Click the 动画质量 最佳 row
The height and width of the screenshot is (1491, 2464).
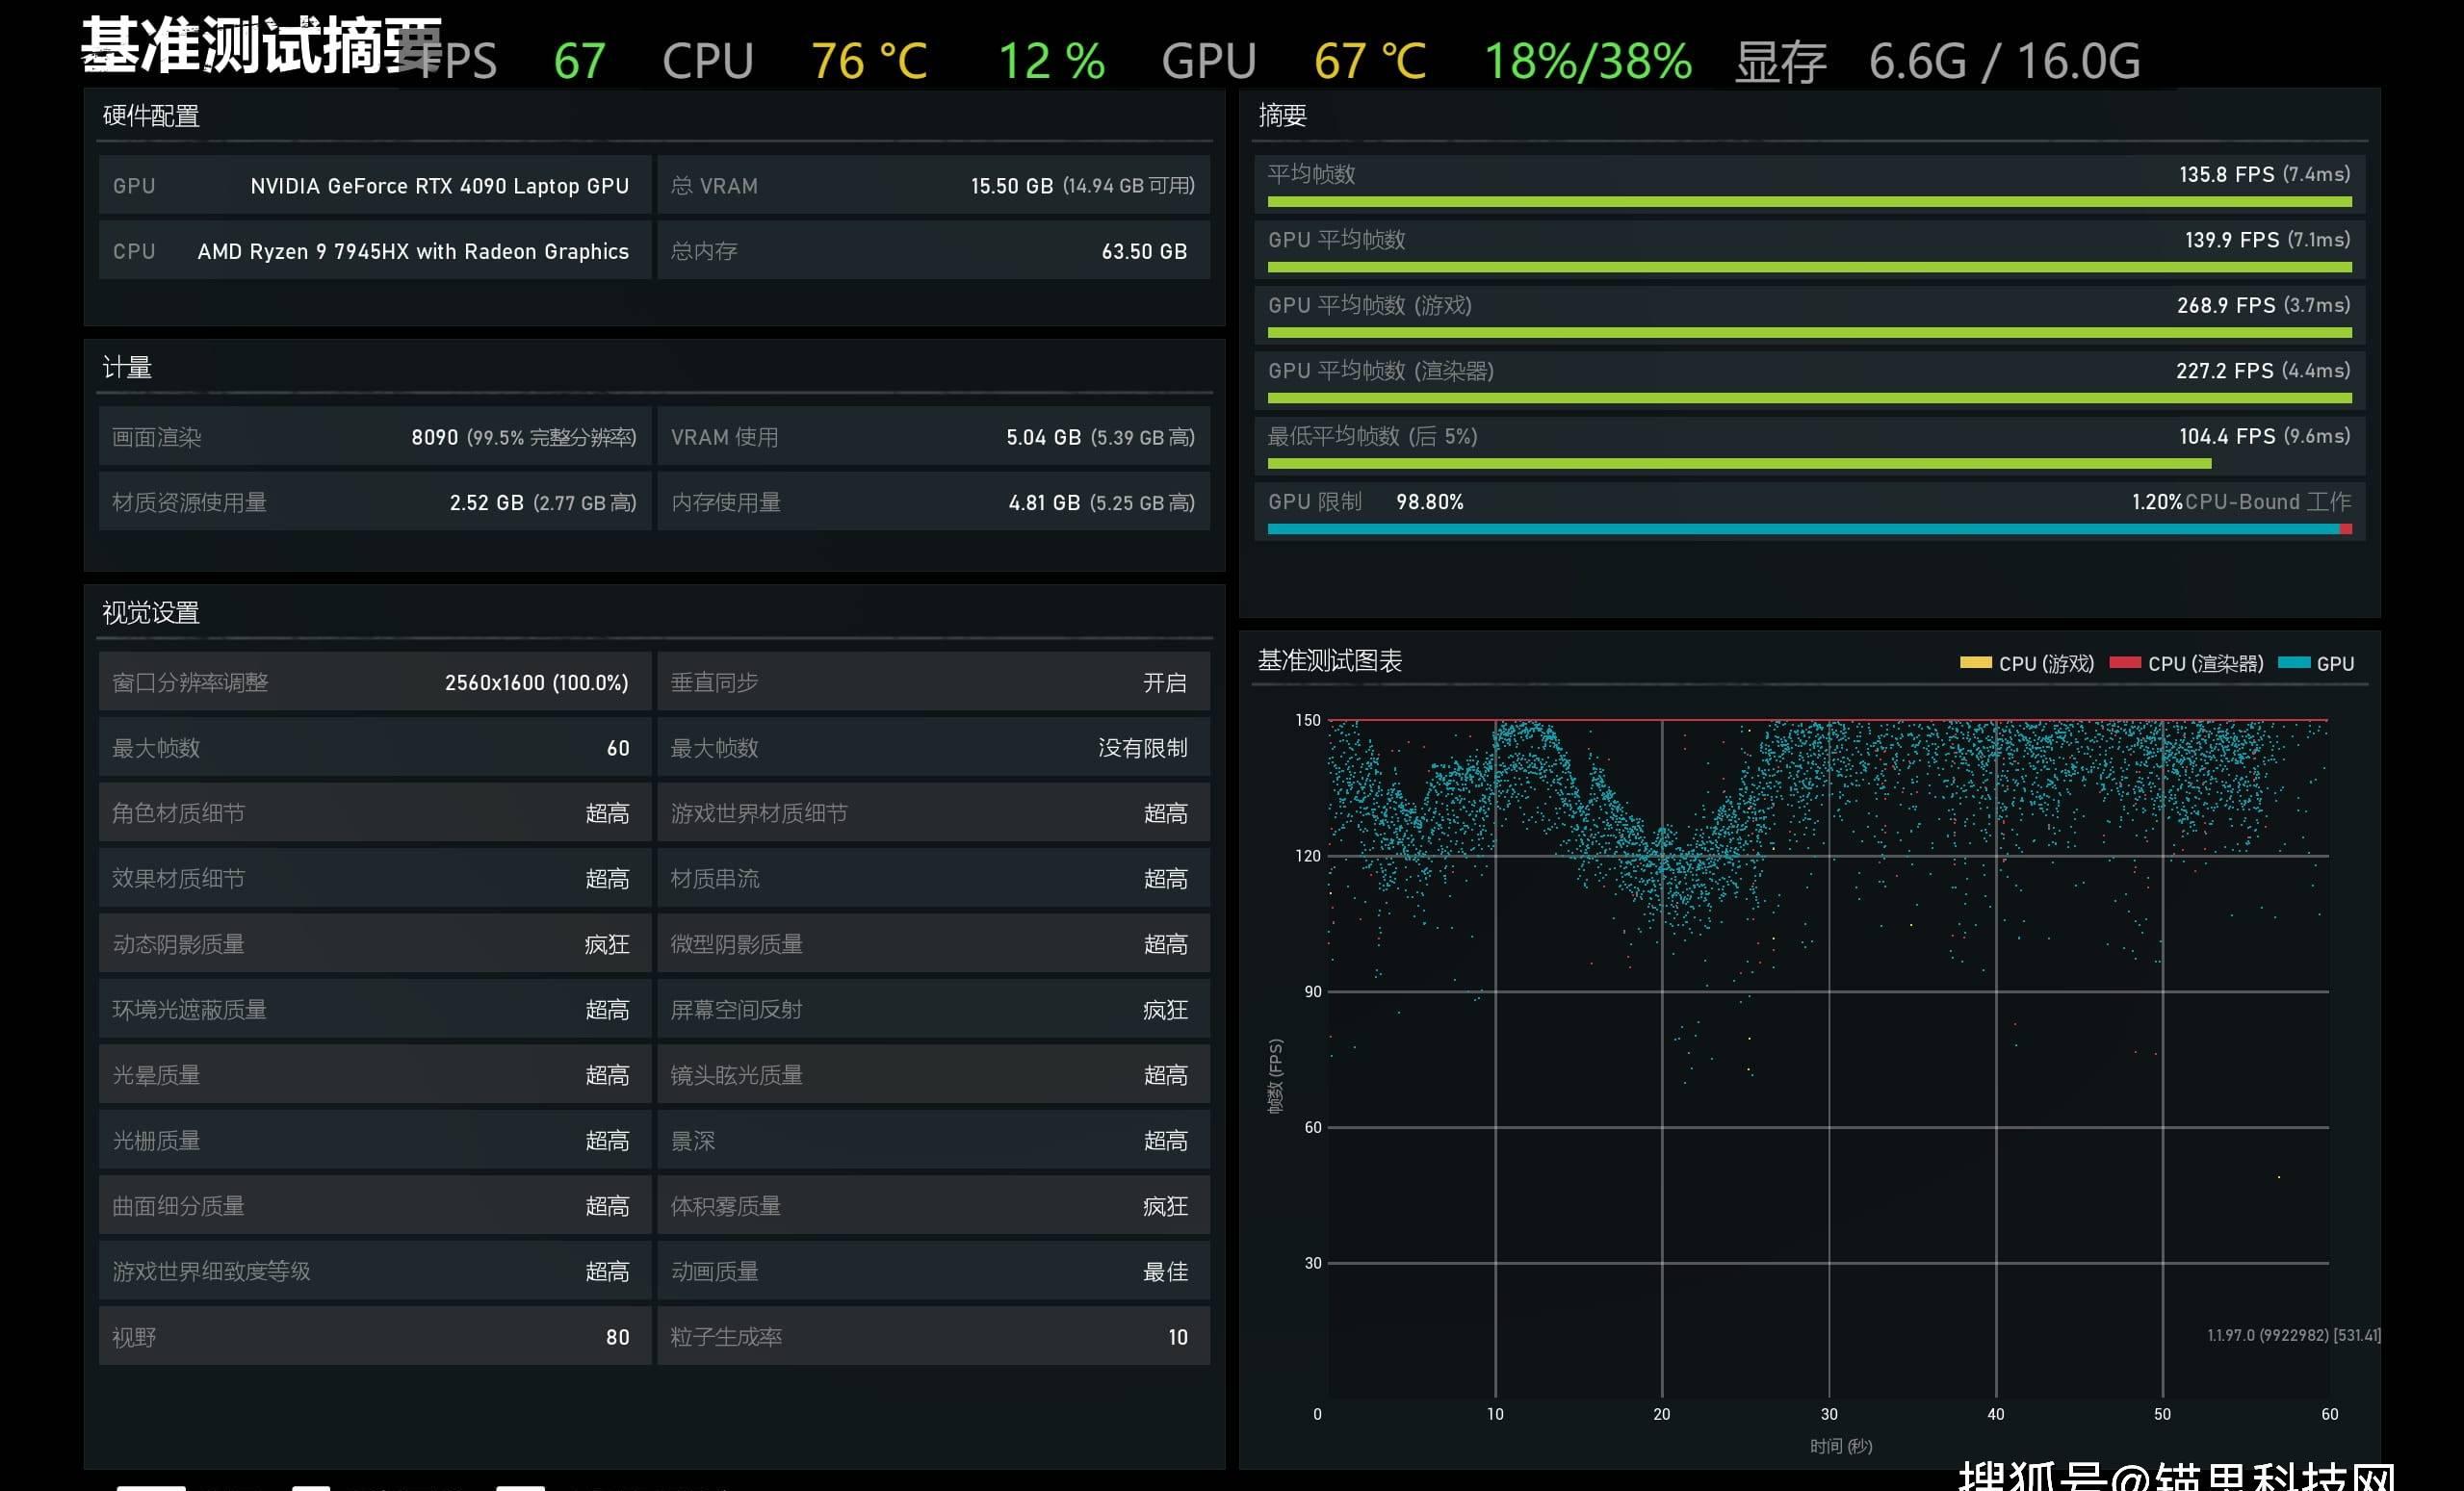pyautogui.click(x=933, y=1271)
